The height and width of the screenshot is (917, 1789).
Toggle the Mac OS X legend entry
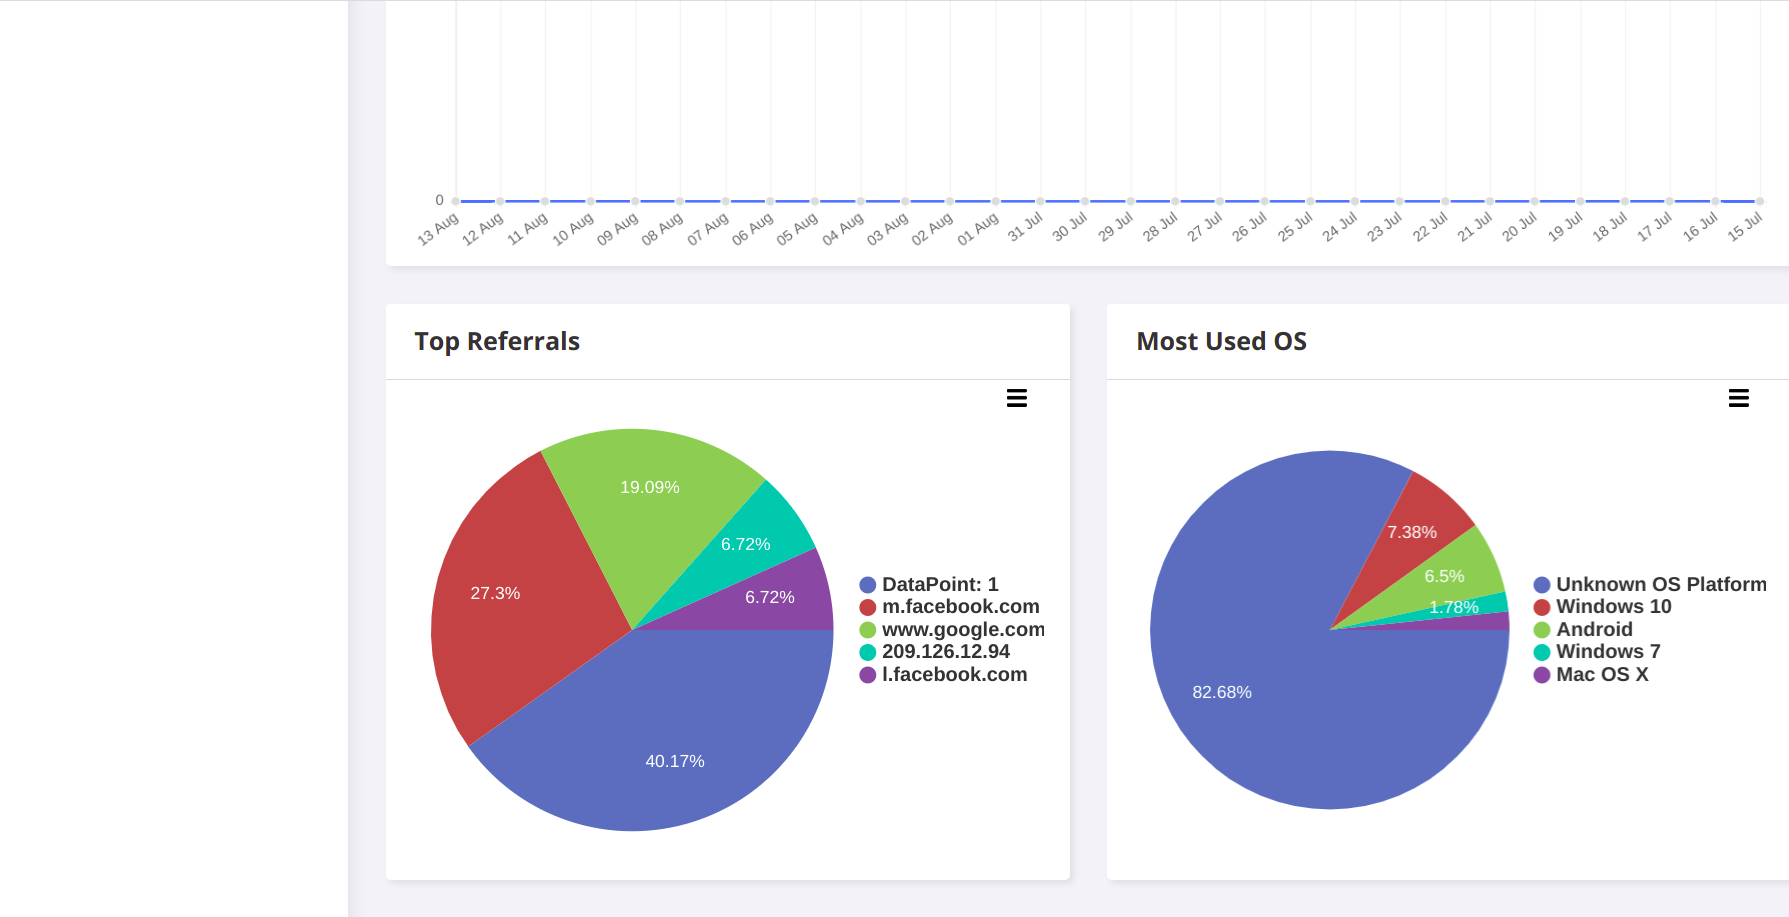(x=1591, y=674)
